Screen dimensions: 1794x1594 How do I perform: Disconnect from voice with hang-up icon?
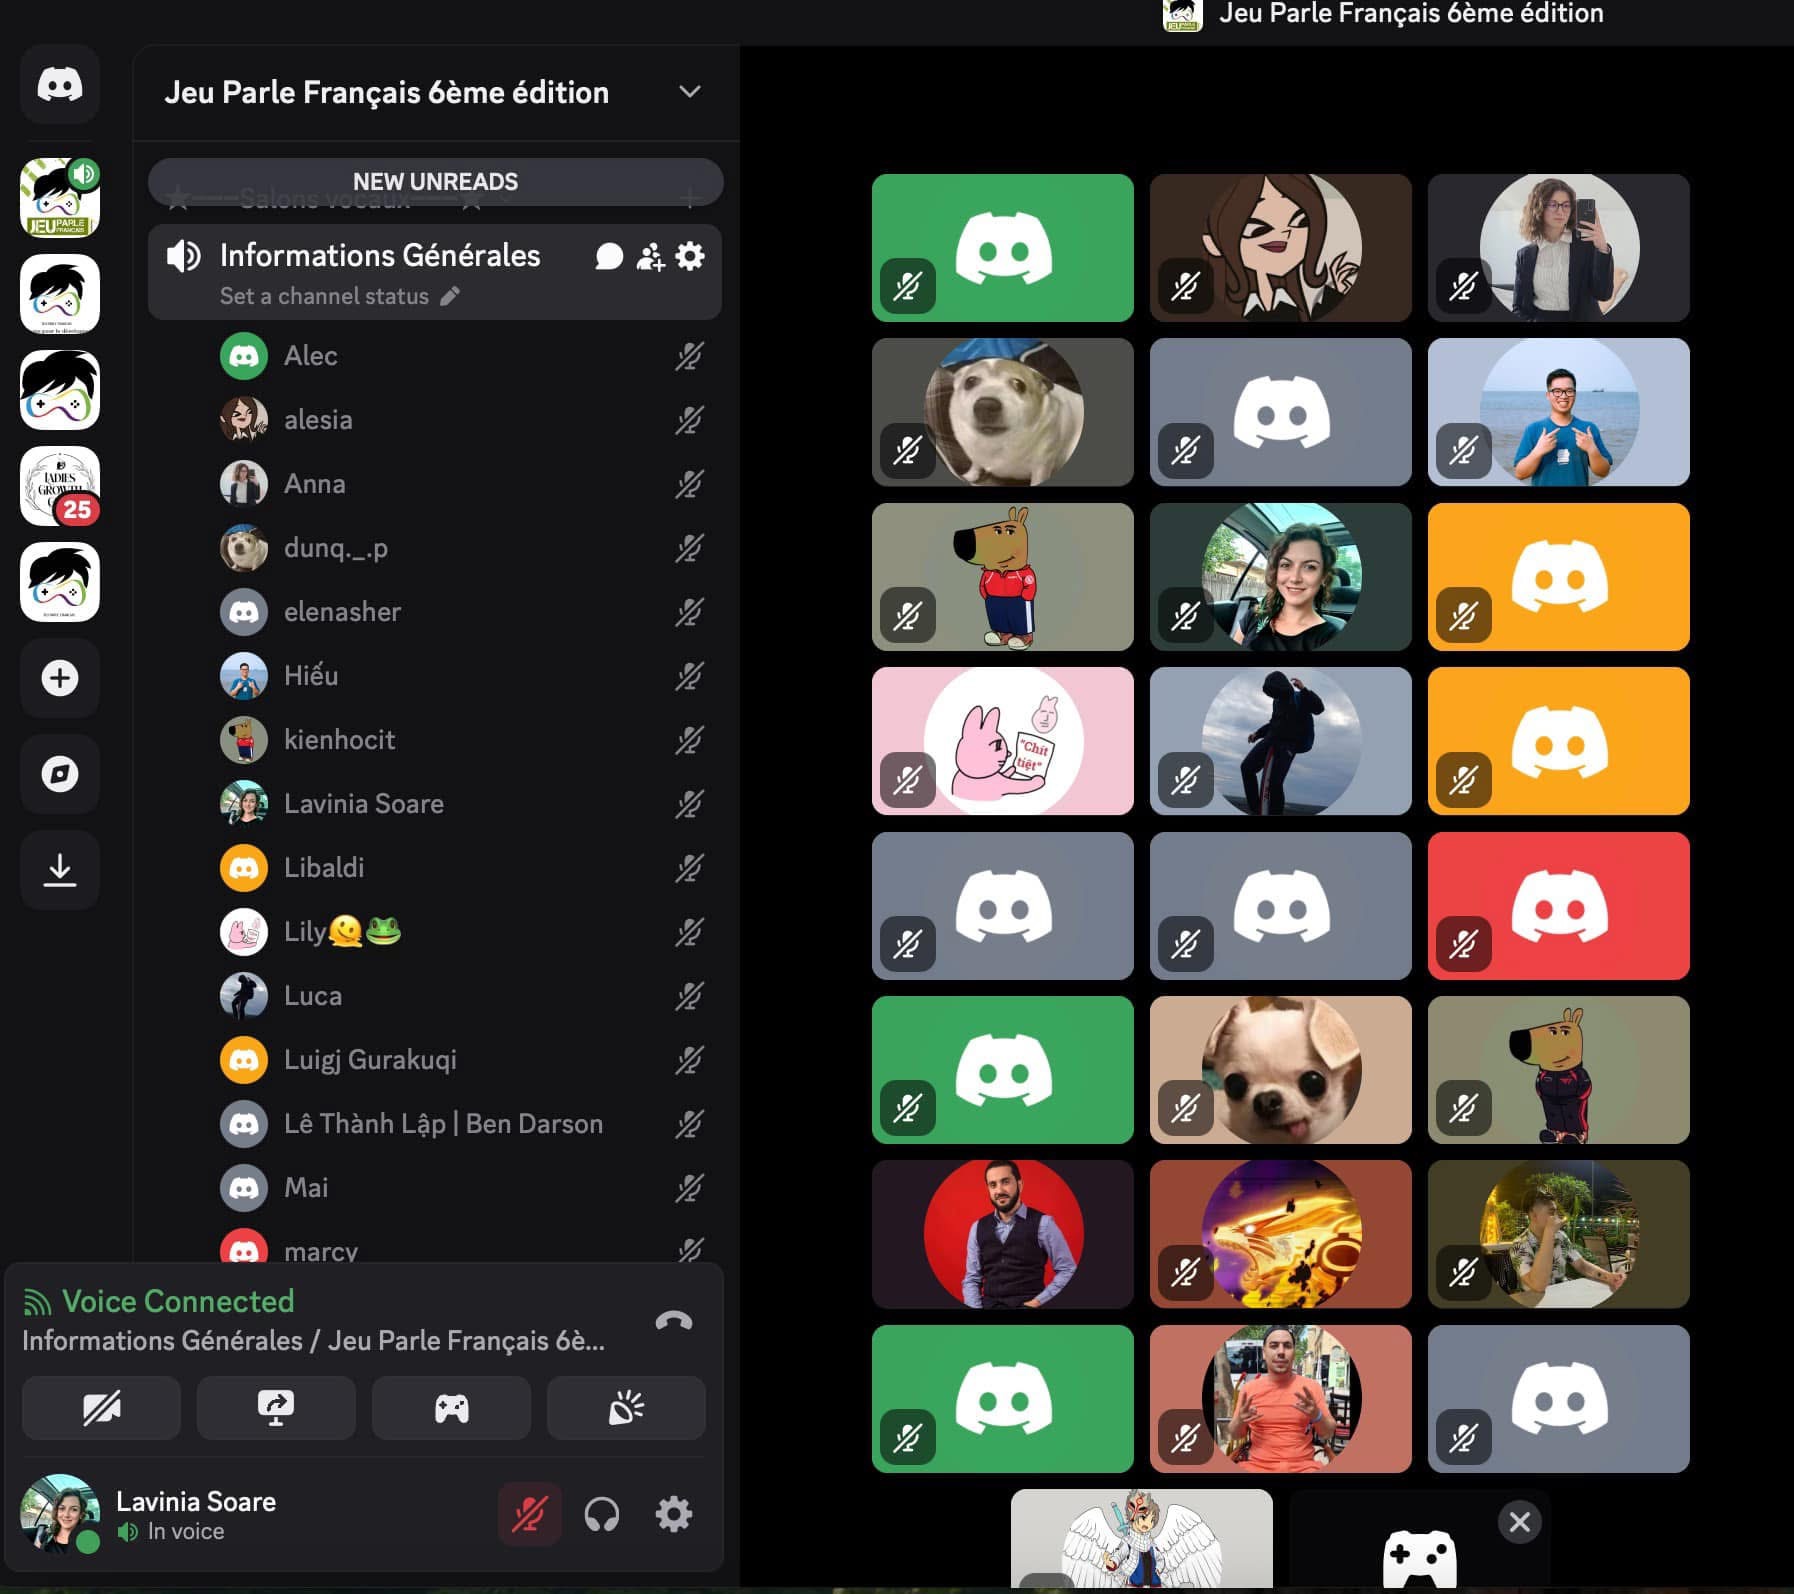674,1321
